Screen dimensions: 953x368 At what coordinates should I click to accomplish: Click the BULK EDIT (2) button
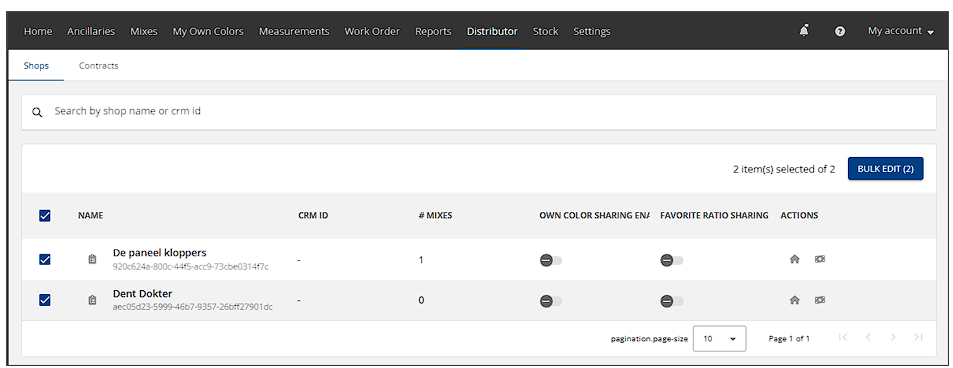(886, 168)
